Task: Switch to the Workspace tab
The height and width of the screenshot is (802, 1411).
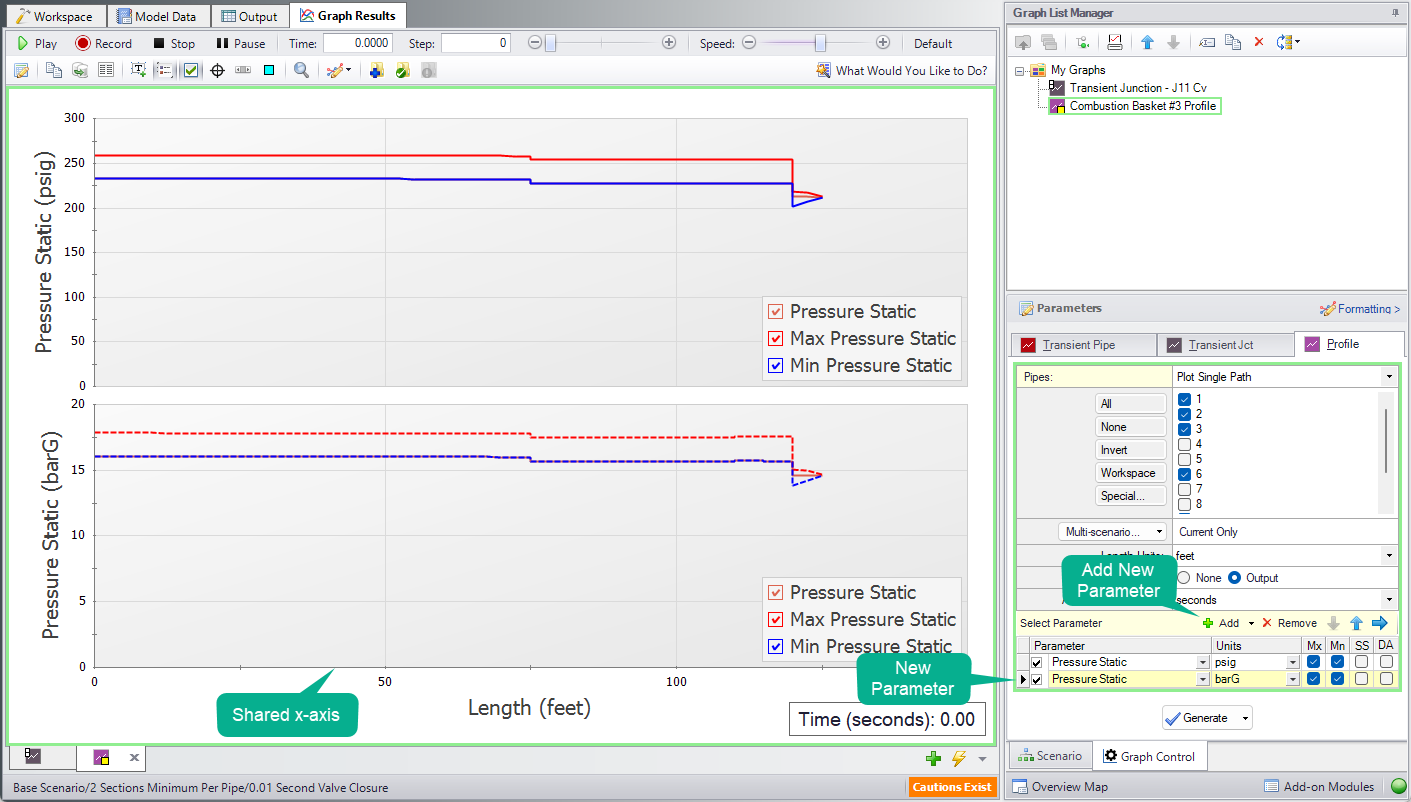Action: [x=55, y=16]
